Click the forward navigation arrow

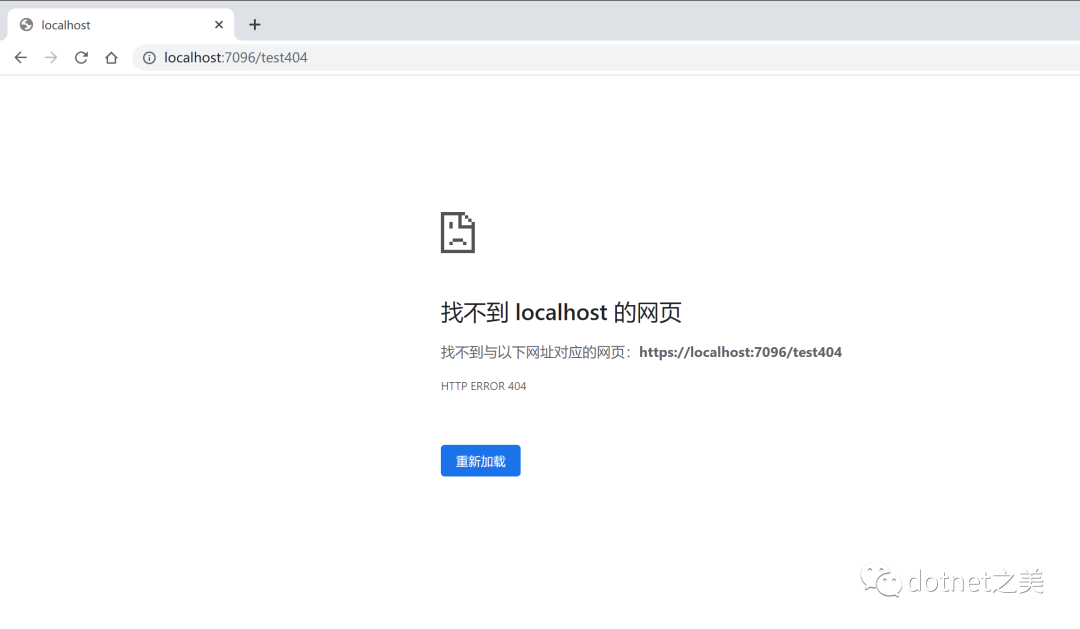tap(51, 58)
